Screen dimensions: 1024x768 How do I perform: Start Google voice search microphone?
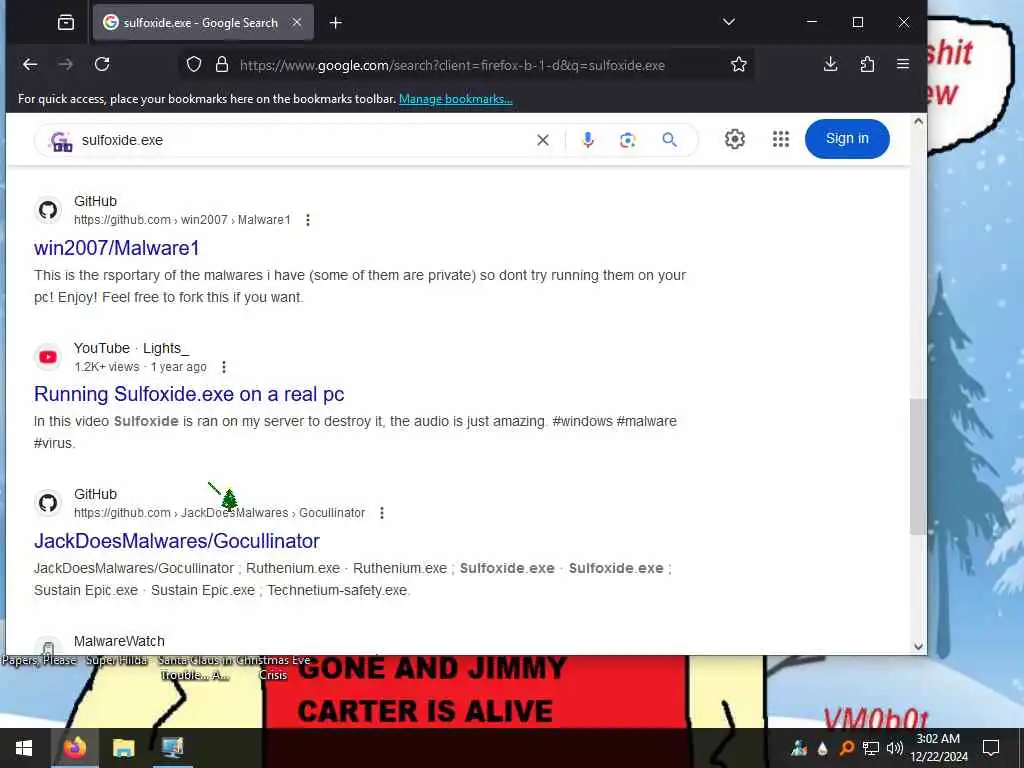click(588, 140)
